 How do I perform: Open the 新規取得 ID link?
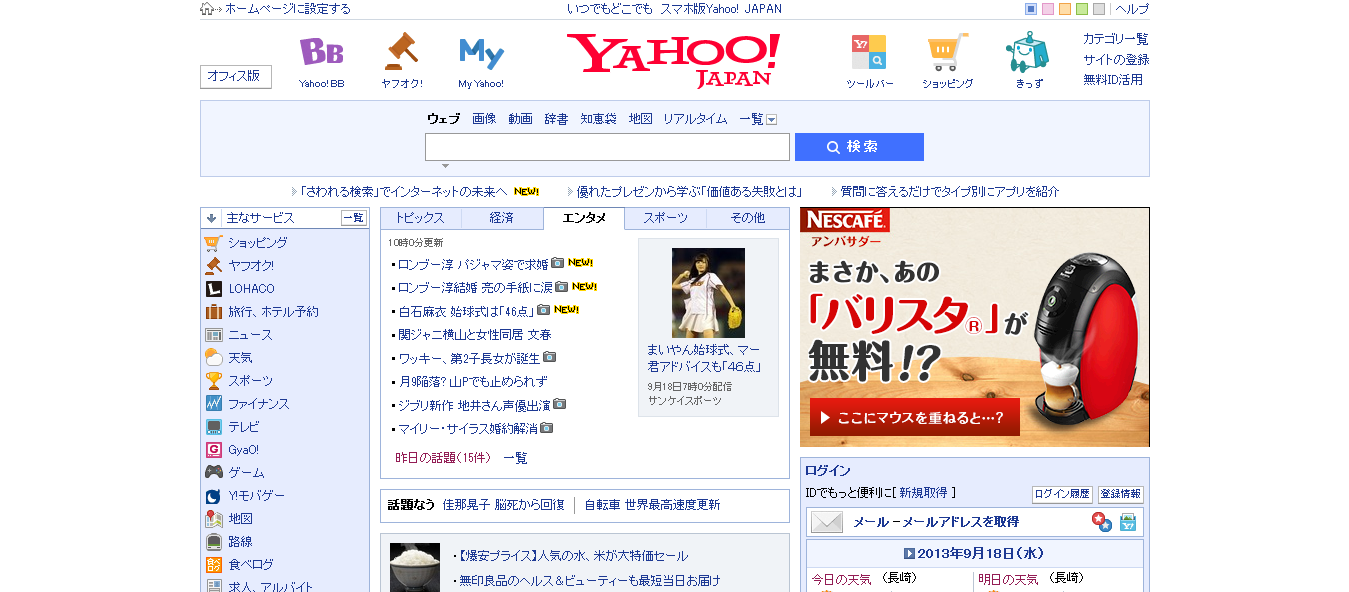tap(923, 493)
